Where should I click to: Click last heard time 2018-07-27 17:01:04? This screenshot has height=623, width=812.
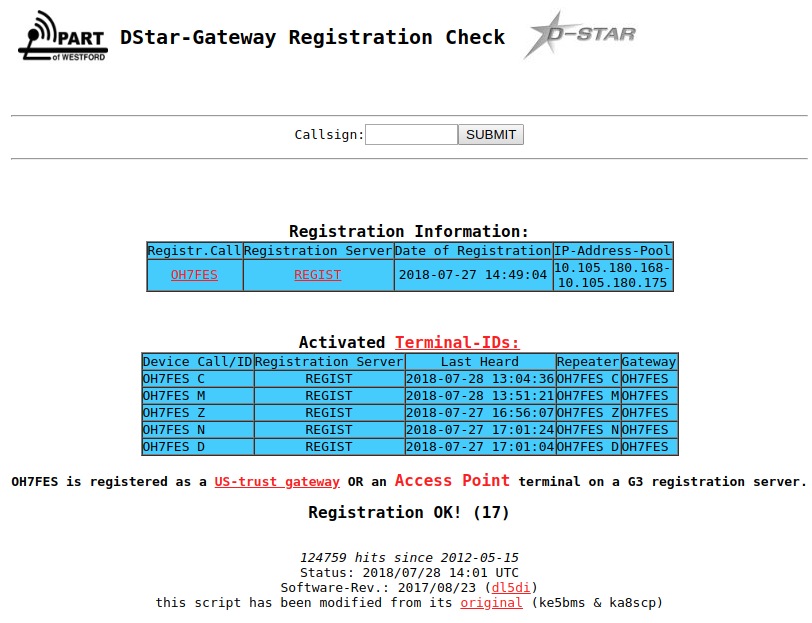[480, 447]
